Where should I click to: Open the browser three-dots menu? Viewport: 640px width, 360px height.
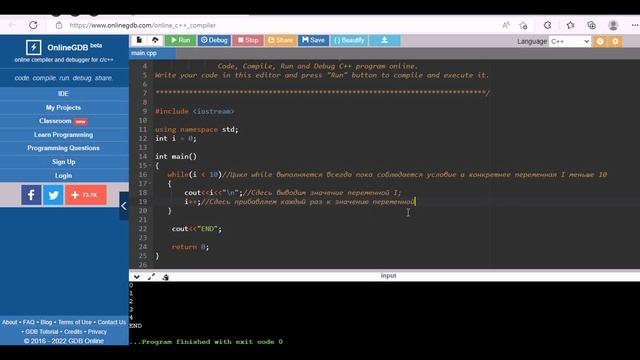635,25
